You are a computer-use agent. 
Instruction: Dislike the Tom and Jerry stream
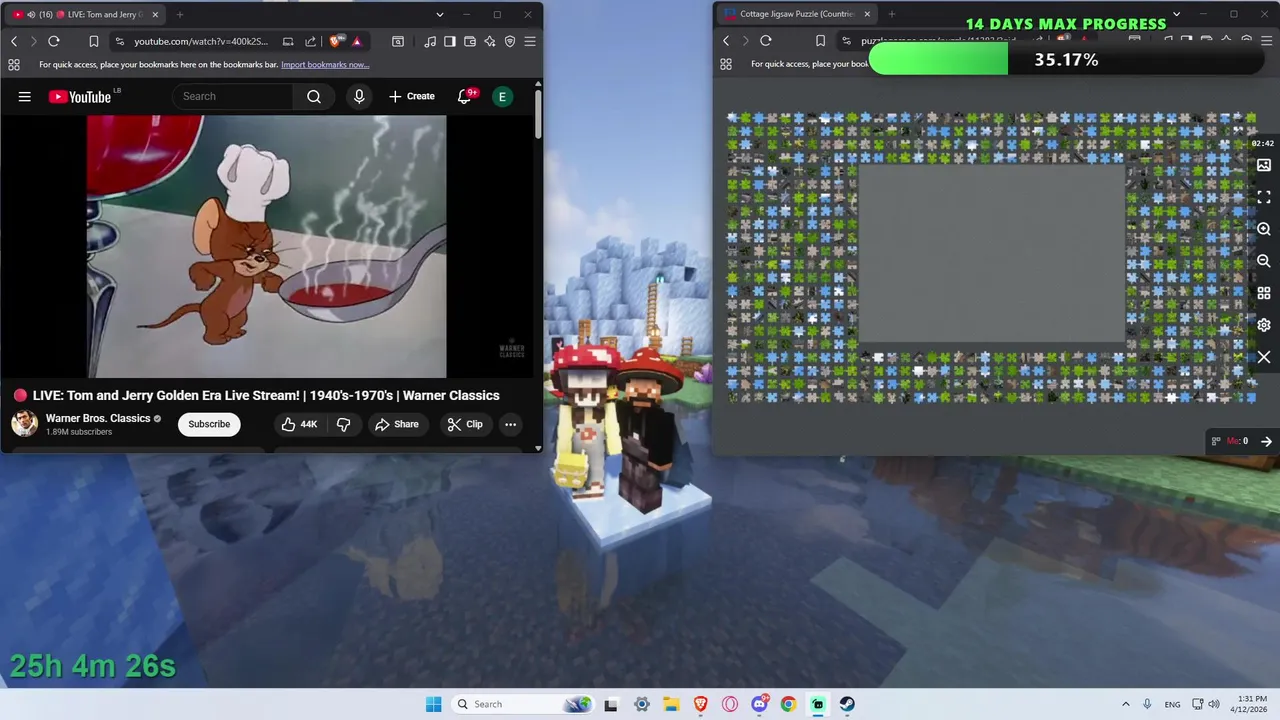[x=343, y=424]
